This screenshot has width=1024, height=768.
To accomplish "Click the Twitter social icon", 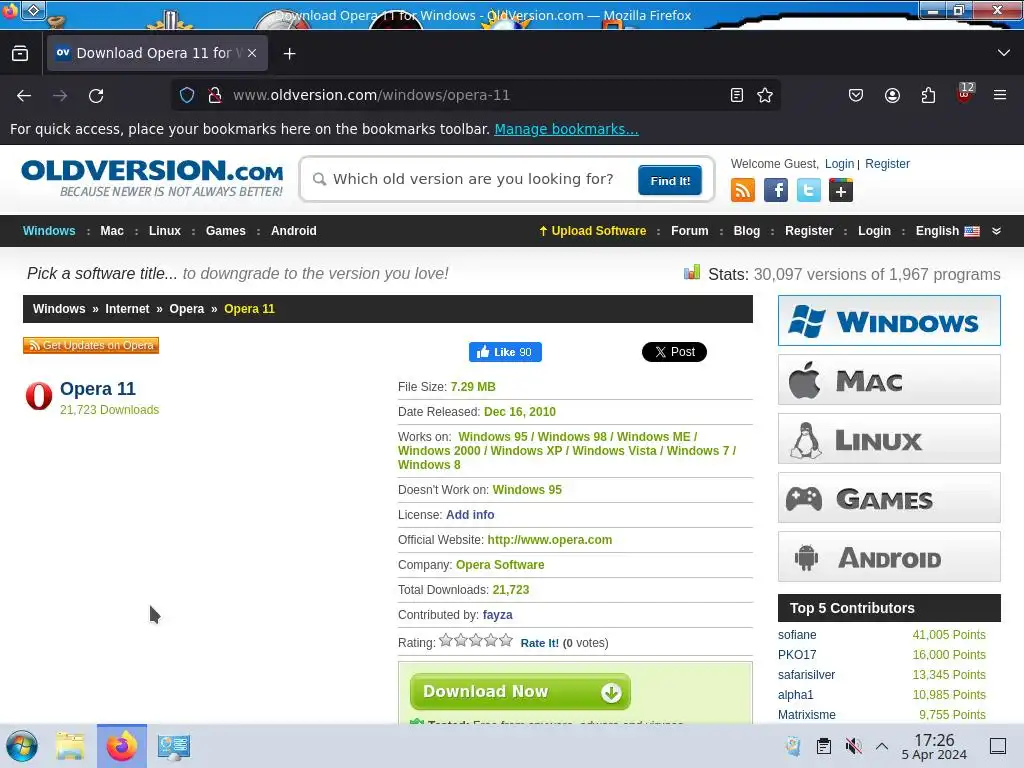I will click(x=808, y=191).
